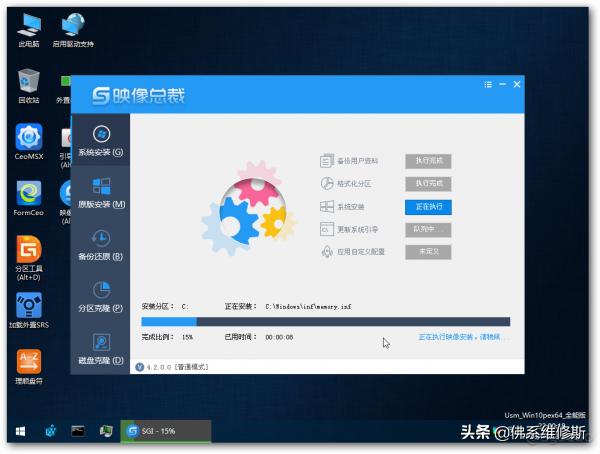Close the 映像总裁 window

coord(517,84)
